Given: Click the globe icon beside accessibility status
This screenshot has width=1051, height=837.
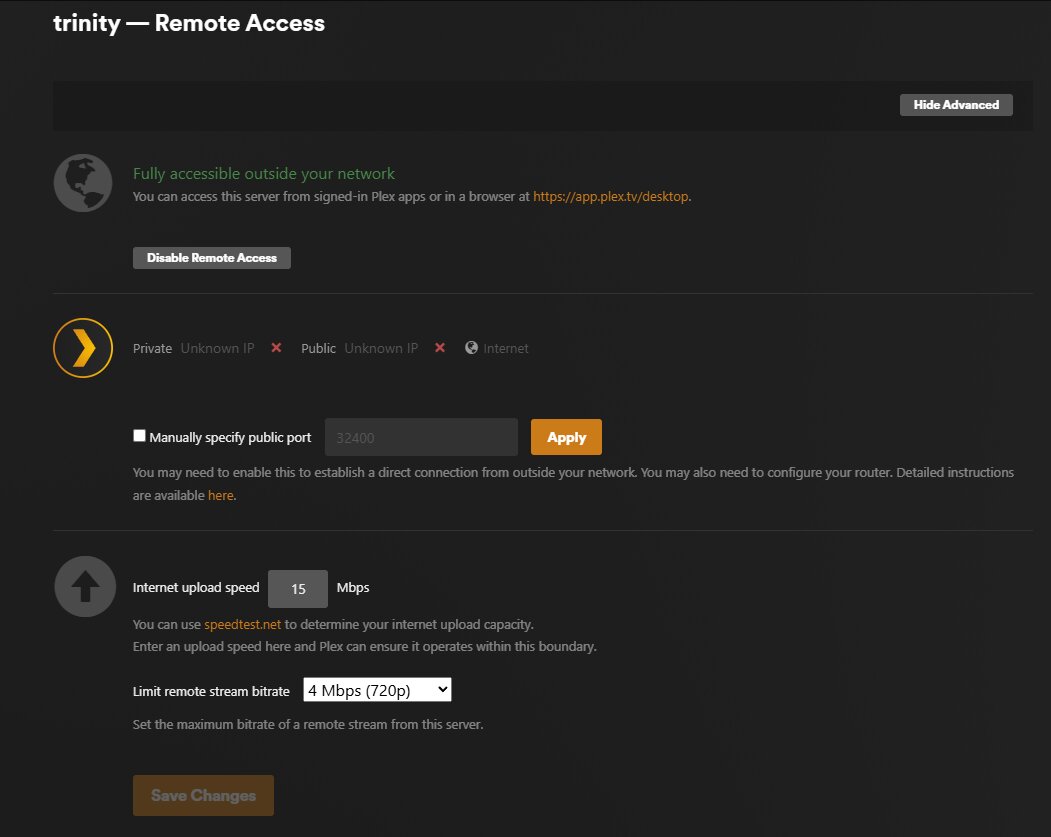Looking at the screenshot, I should point(83,183).
